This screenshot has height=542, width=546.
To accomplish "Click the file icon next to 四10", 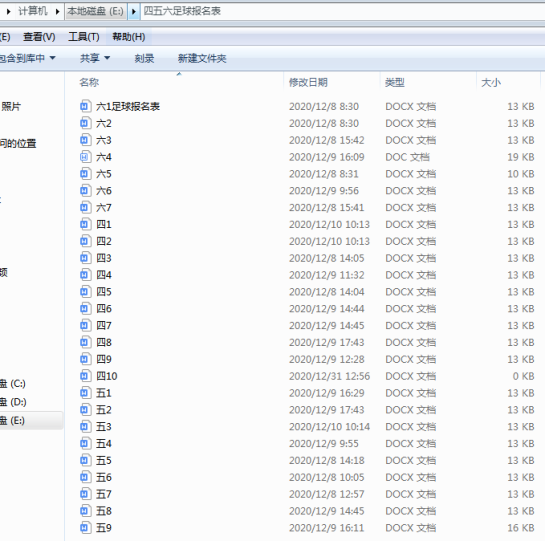I will click(x=85, y=376).
